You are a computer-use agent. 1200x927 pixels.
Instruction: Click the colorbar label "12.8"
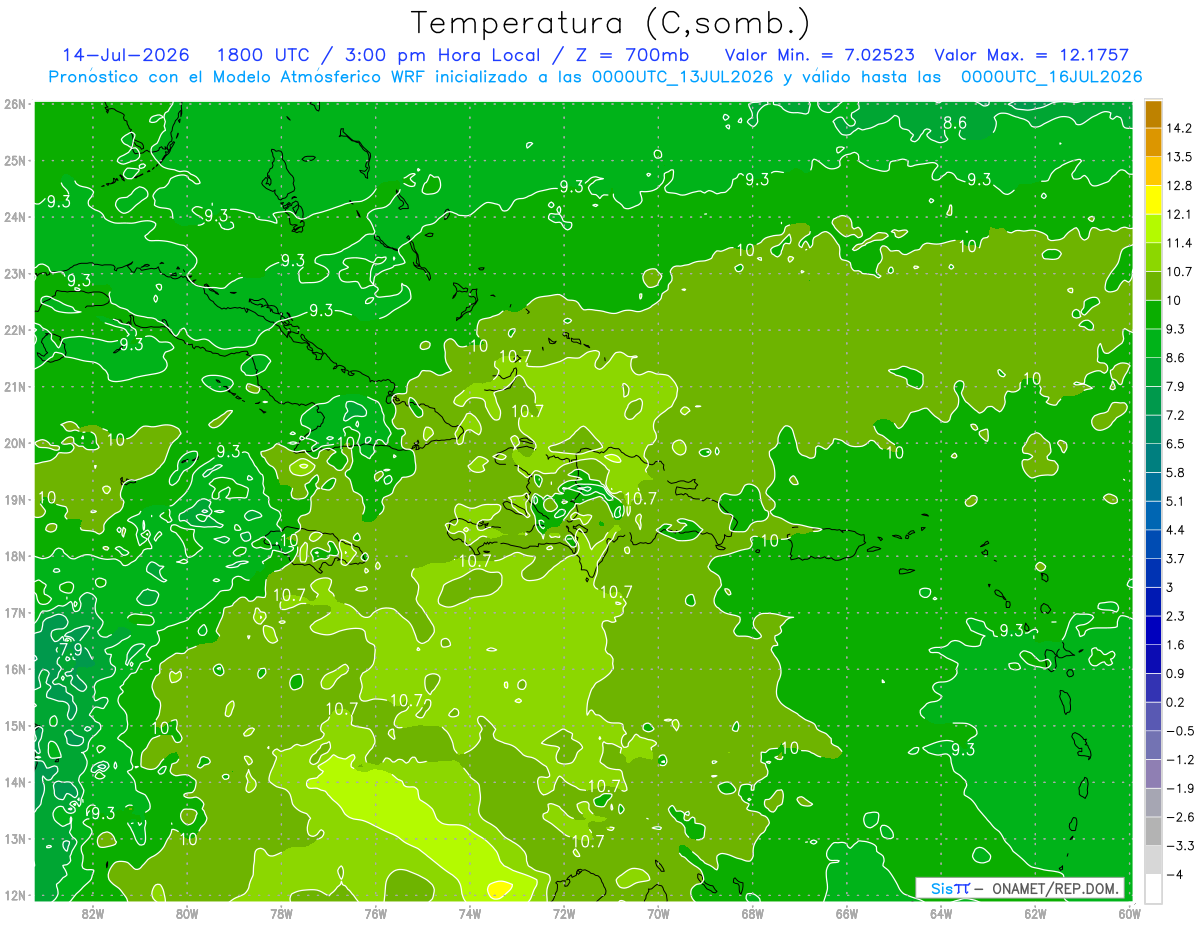pos(1179,186)
